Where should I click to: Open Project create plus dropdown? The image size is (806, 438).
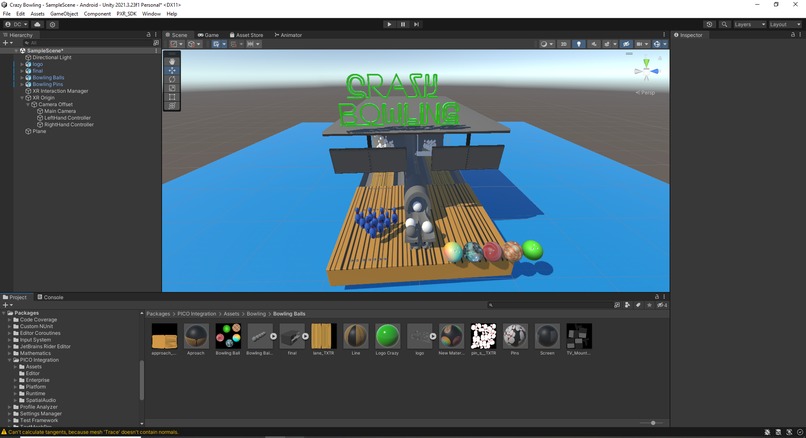click(x=8, y=305)
